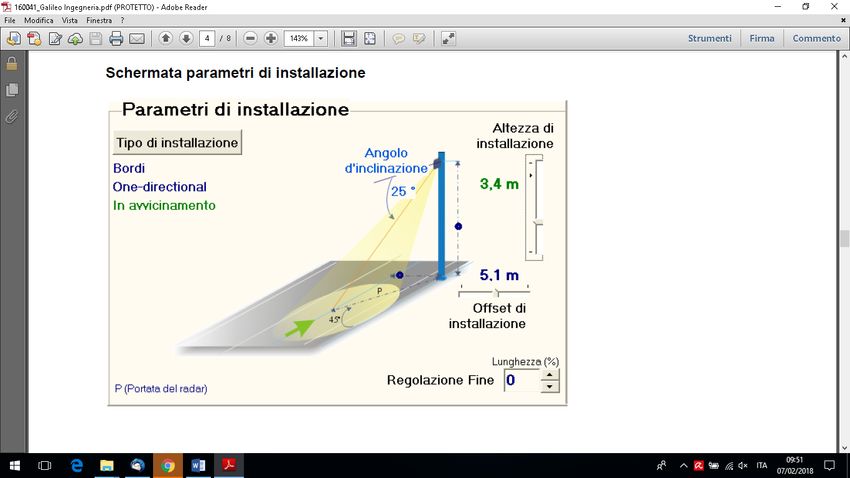850x478 pixels.
Task: Open the Commento pane
Action: pos(816,38)
